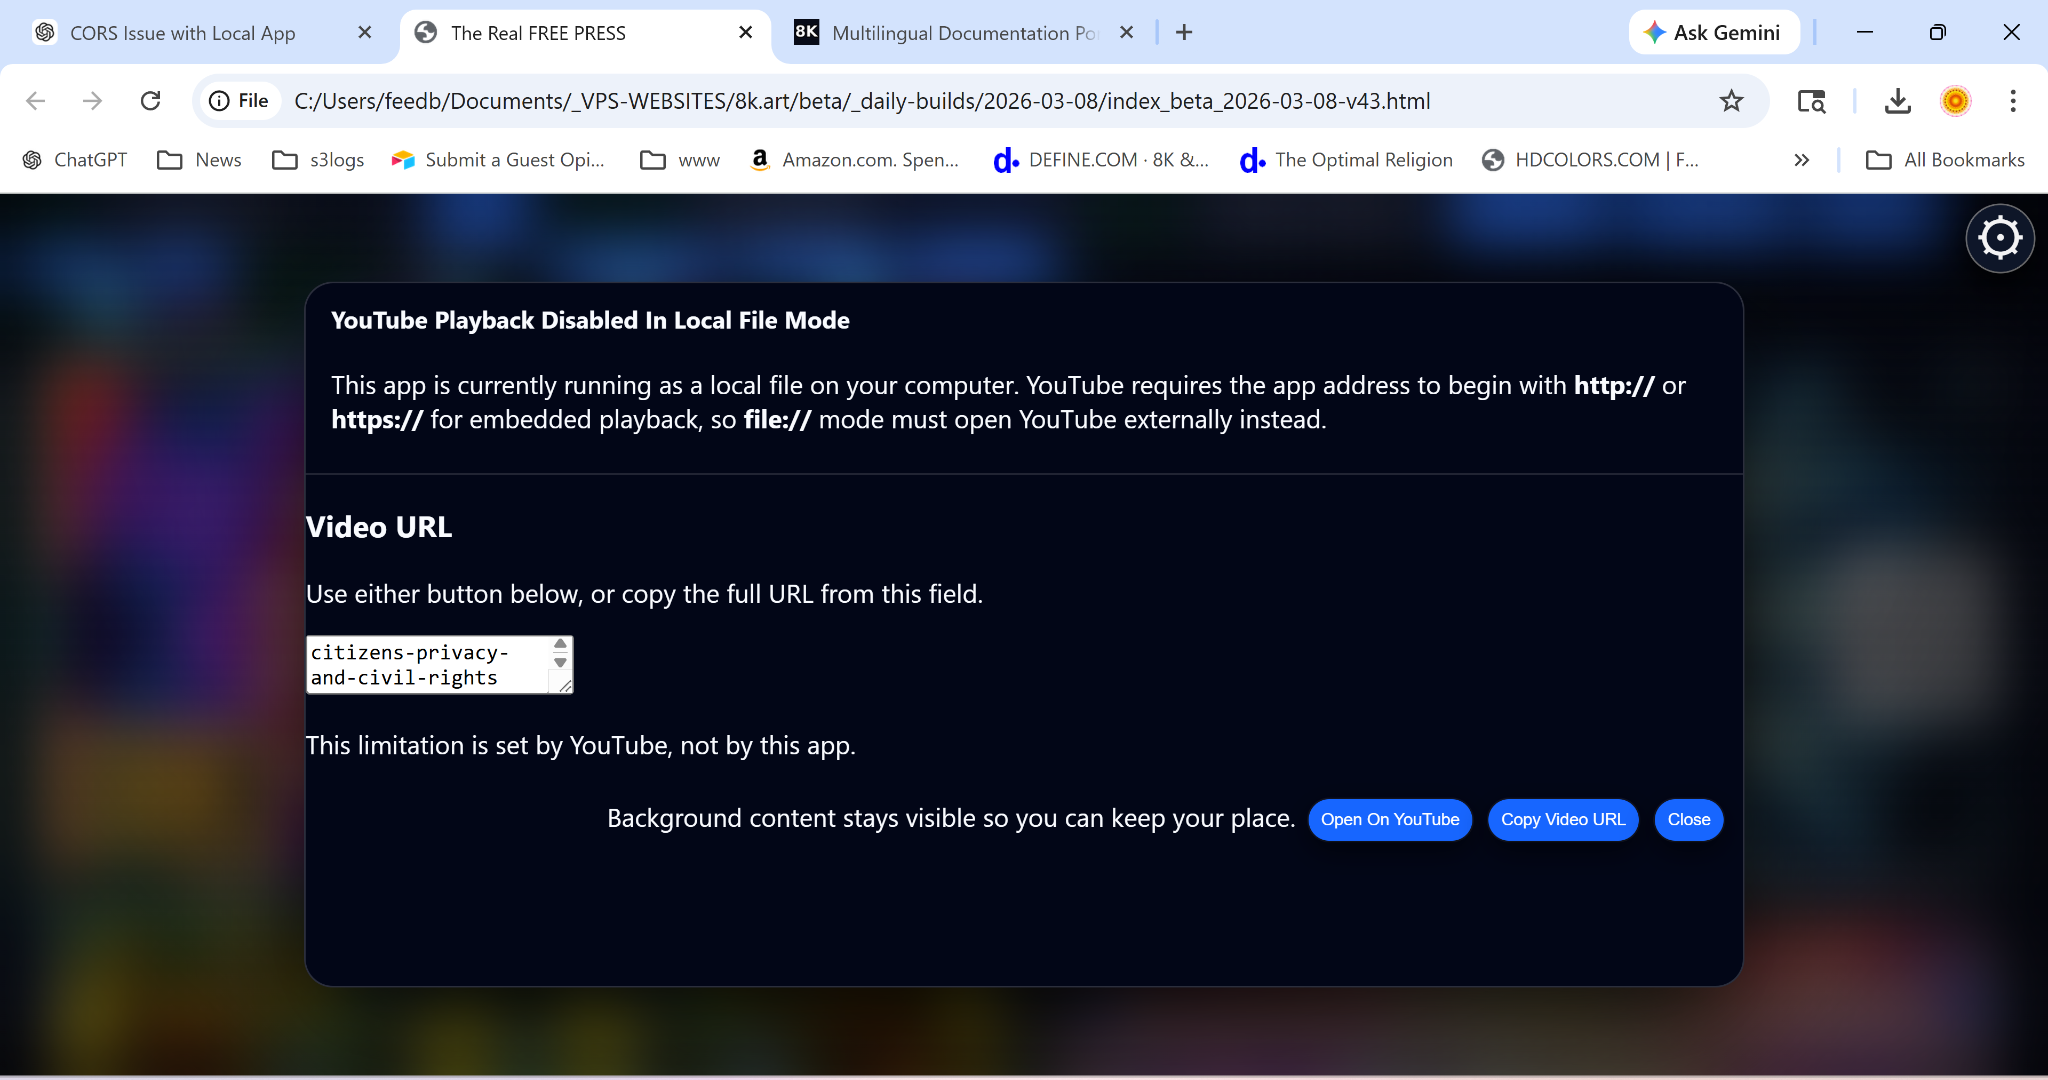Viewport: 2048px width, 1080px height.
Task: Click the browser back arrow
Action: point(36,101)
